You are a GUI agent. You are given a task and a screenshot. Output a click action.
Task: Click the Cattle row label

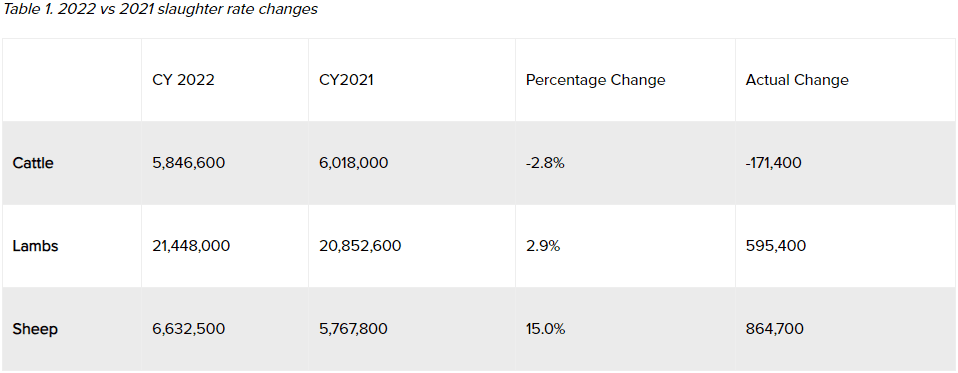click(x=33, y=163)
